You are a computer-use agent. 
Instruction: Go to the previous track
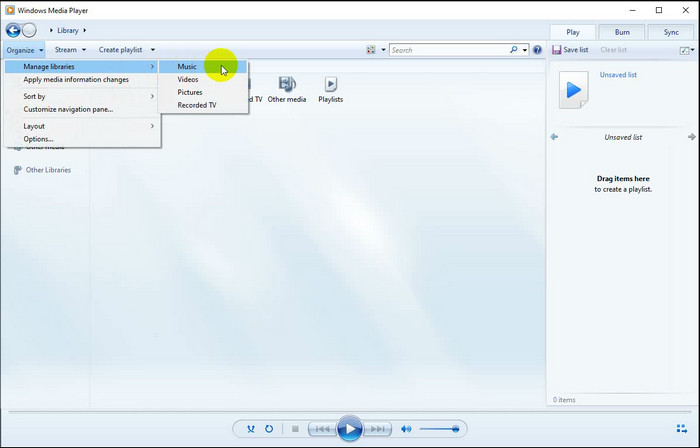tap(320, 429)
